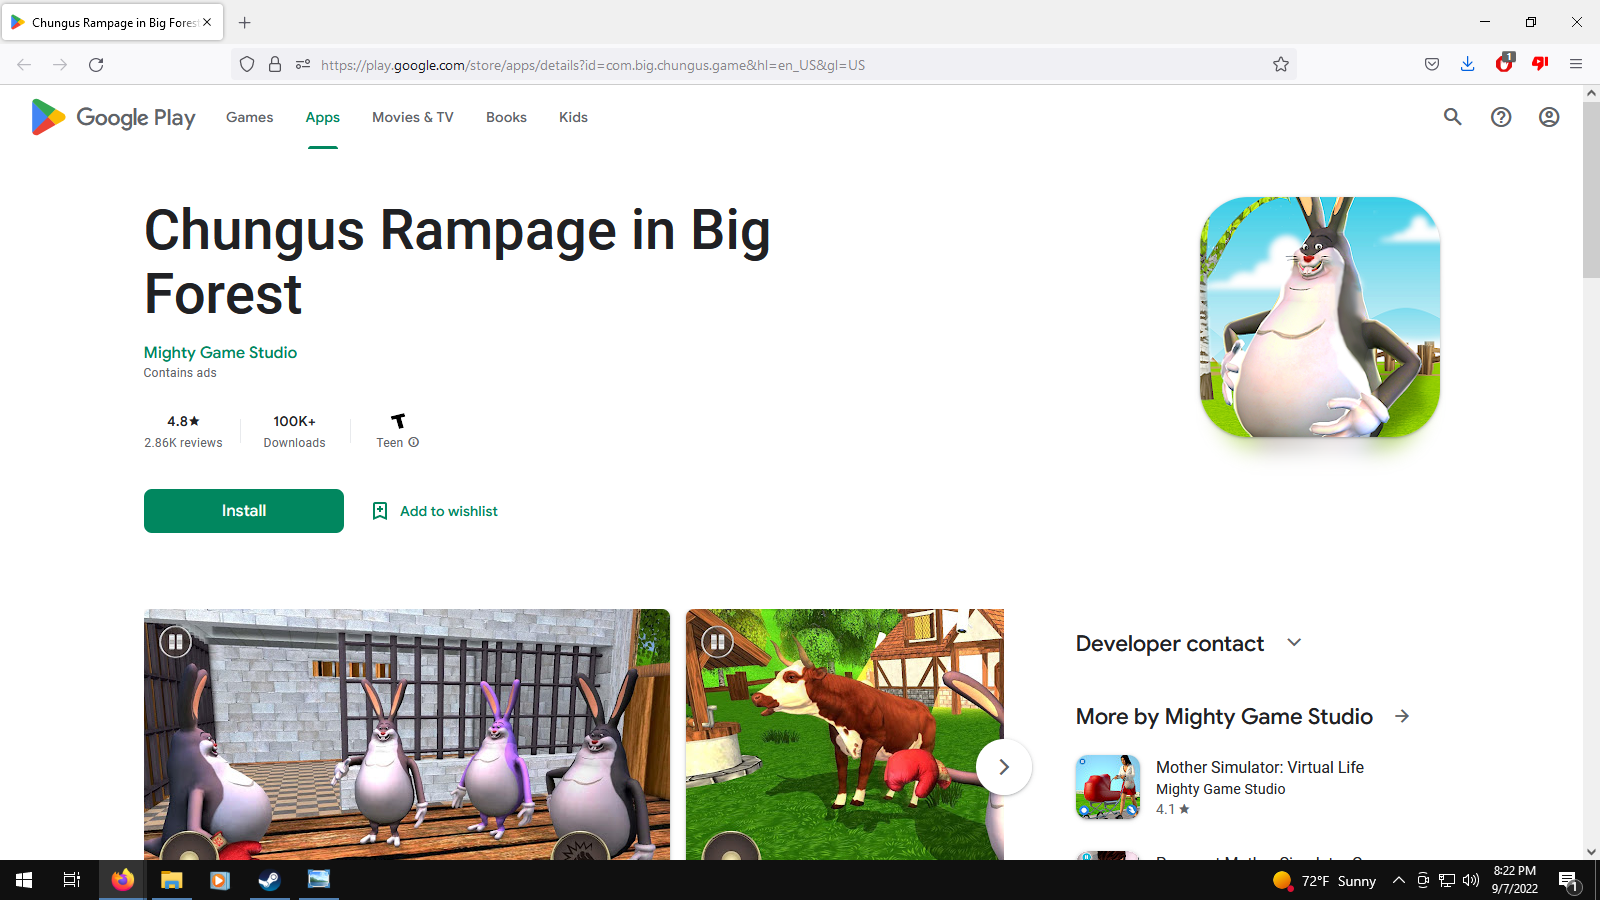The width and height of the screenshot is (1600, 900).
Task: Pause the second cow screenshot video
Action: pyautogui.click(x=718, y=642)
